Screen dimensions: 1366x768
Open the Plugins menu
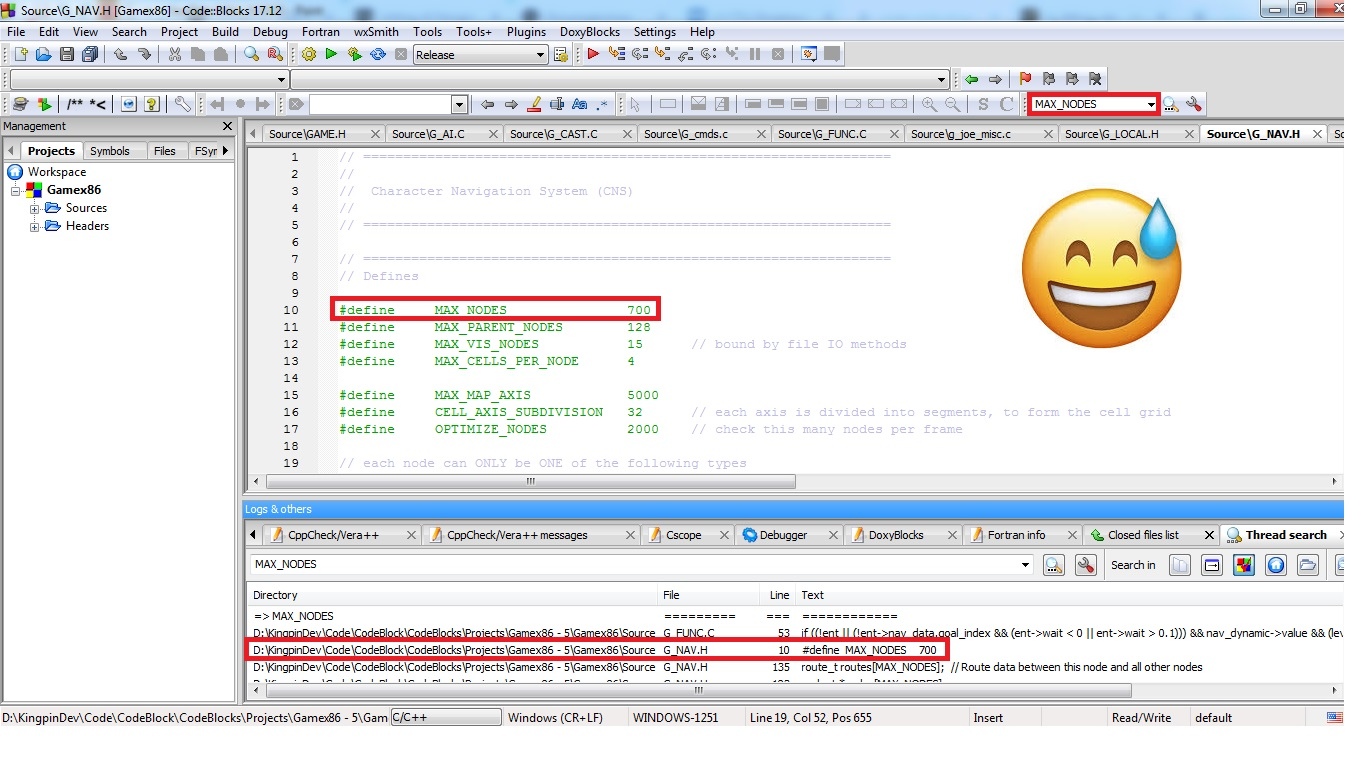[526, 31]
